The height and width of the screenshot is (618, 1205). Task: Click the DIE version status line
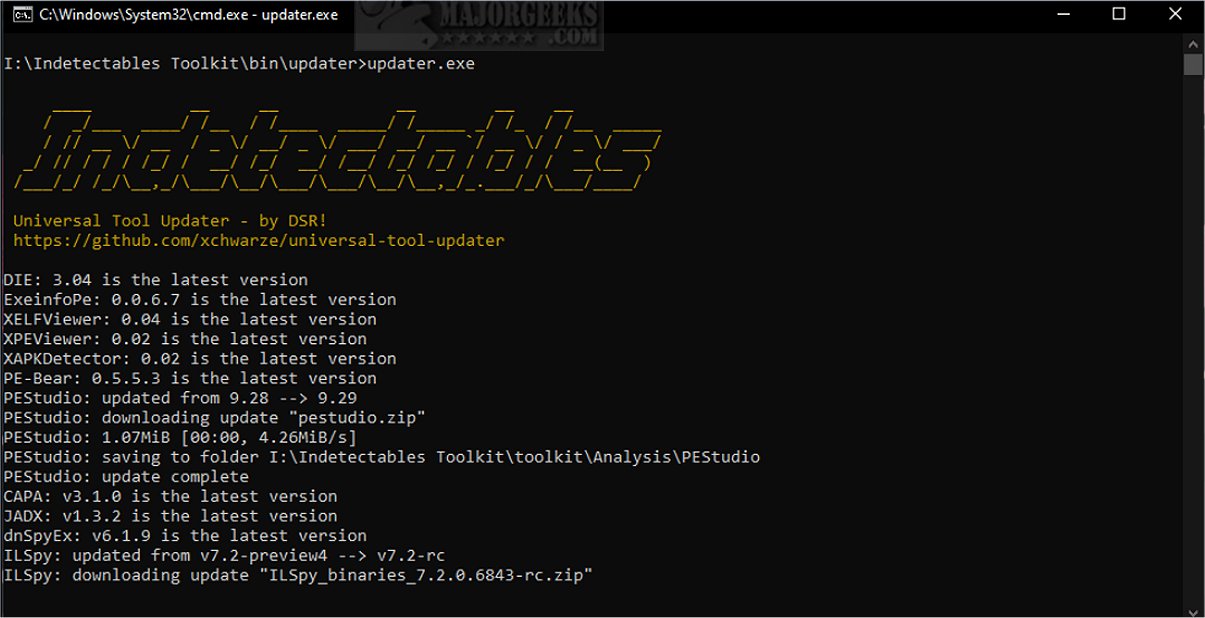[155, 279]
